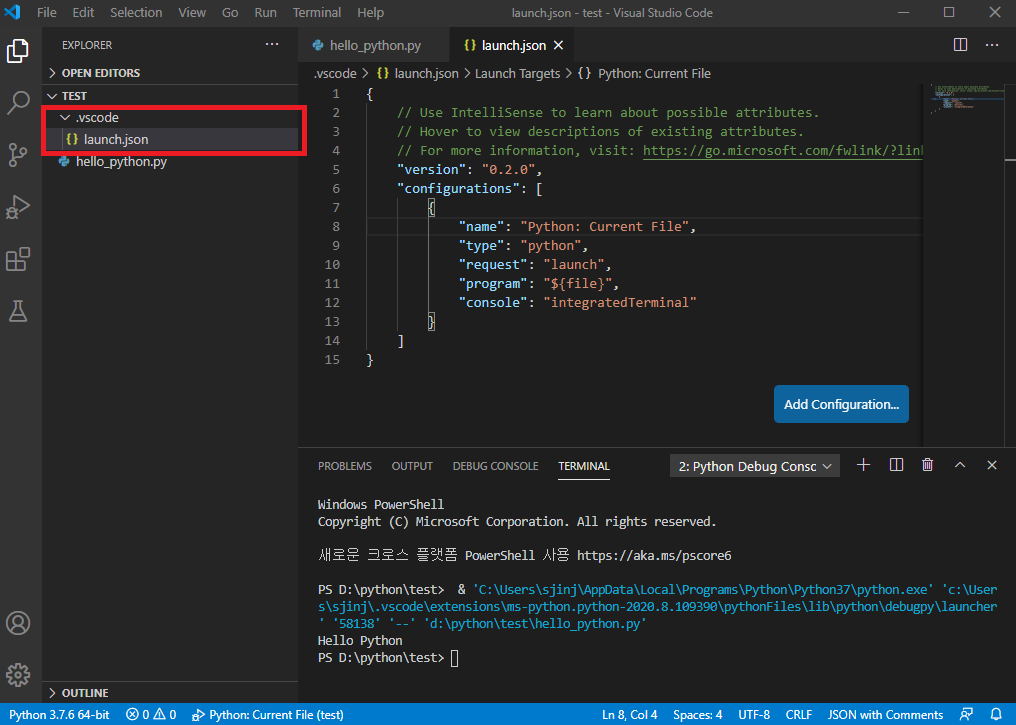This screenshot has width=1016, height=725.
Task: Create a new terminal with plus icon
Action: pyautogui.click(x=863, y=465)
